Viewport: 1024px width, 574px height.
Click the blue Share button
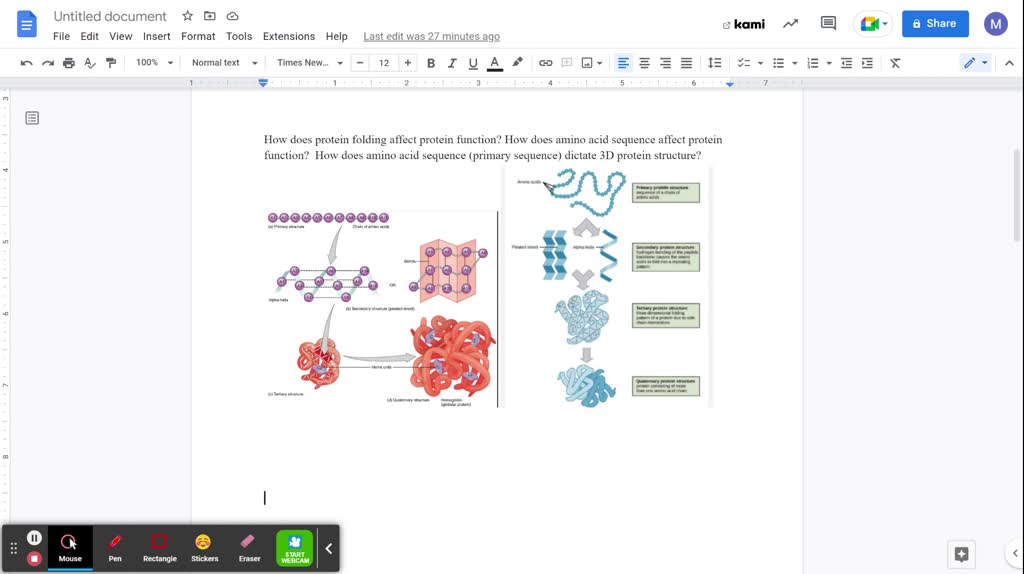(x=935, y=23)
